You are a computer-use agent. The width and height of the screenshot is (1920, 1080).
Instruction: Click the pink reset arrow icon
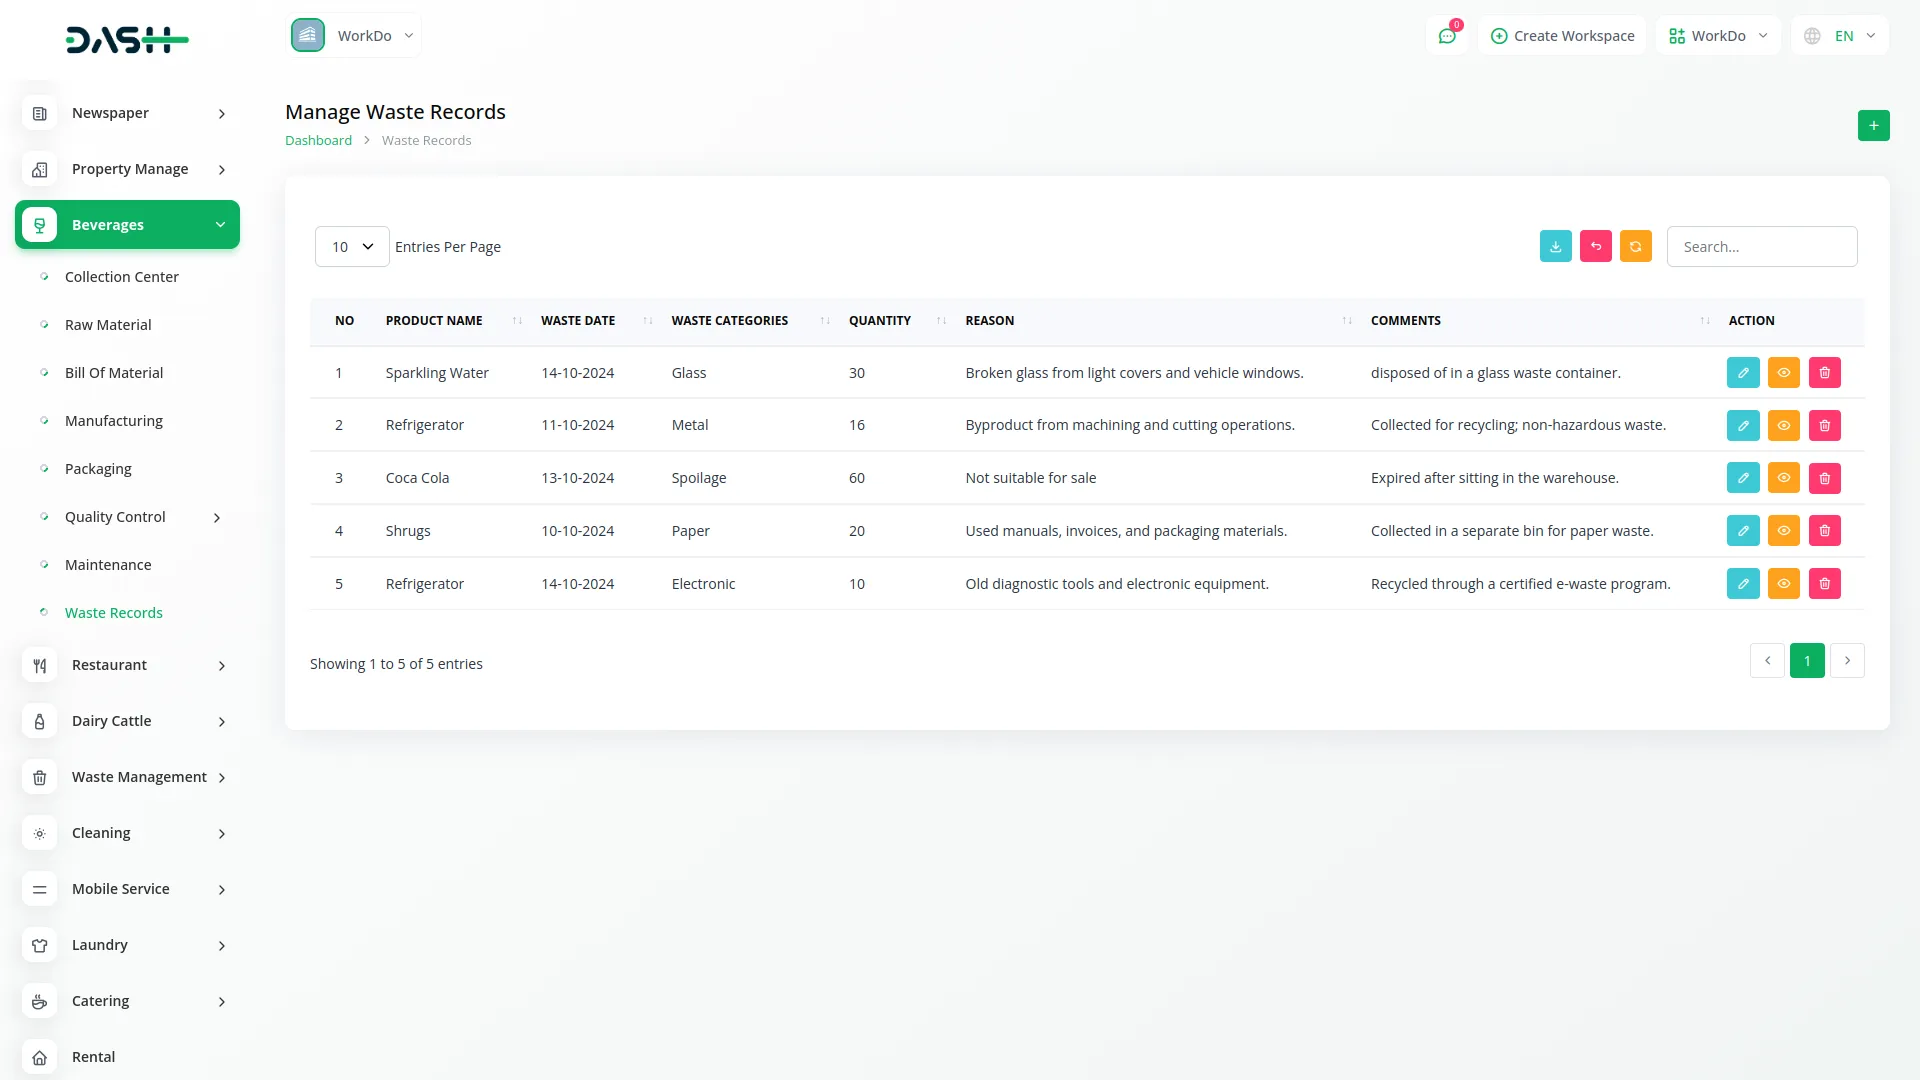point(1595,247)
